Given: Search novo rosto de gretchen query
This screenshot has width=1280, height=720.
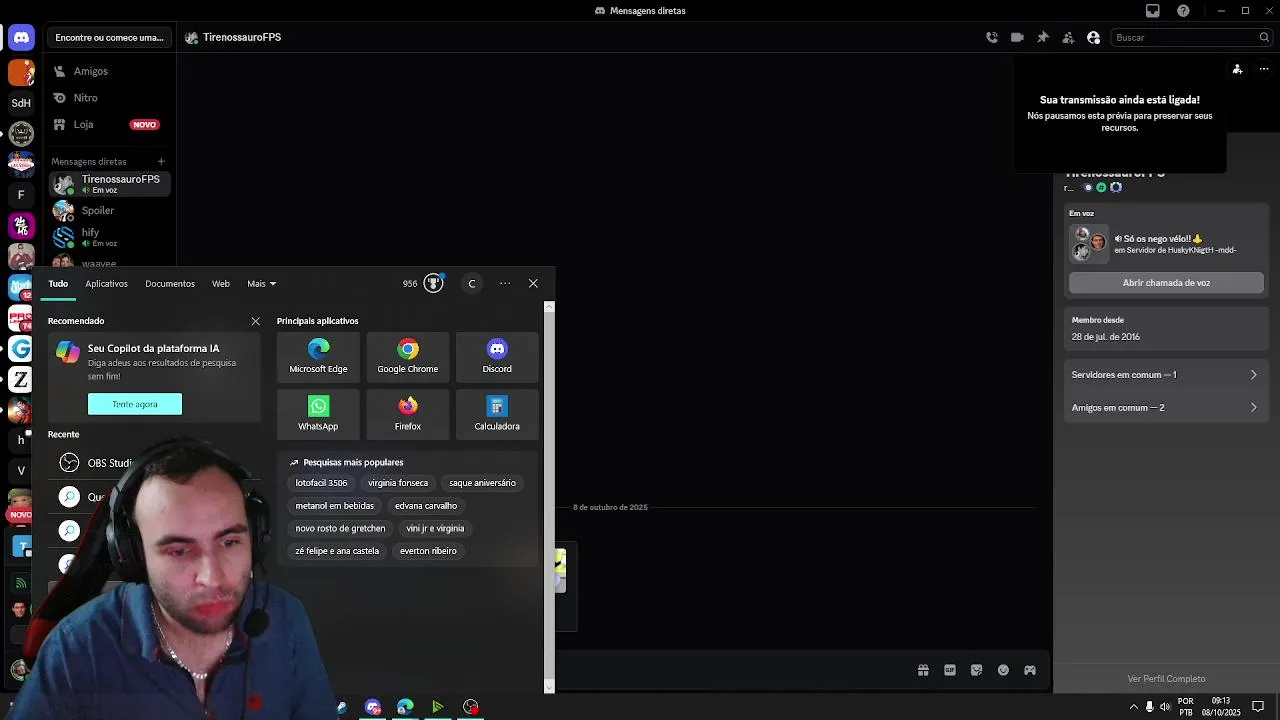Looking at the screenshot, I should (x=340, y=528).
